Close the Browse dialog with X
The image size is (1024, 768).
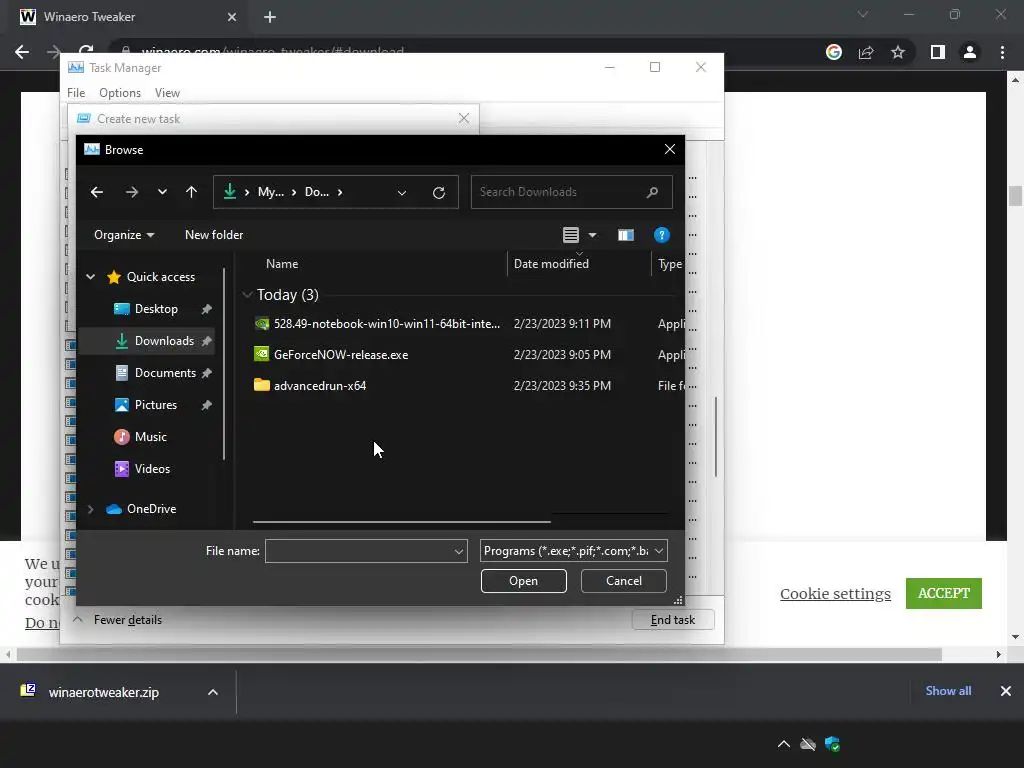click(669, 150)
